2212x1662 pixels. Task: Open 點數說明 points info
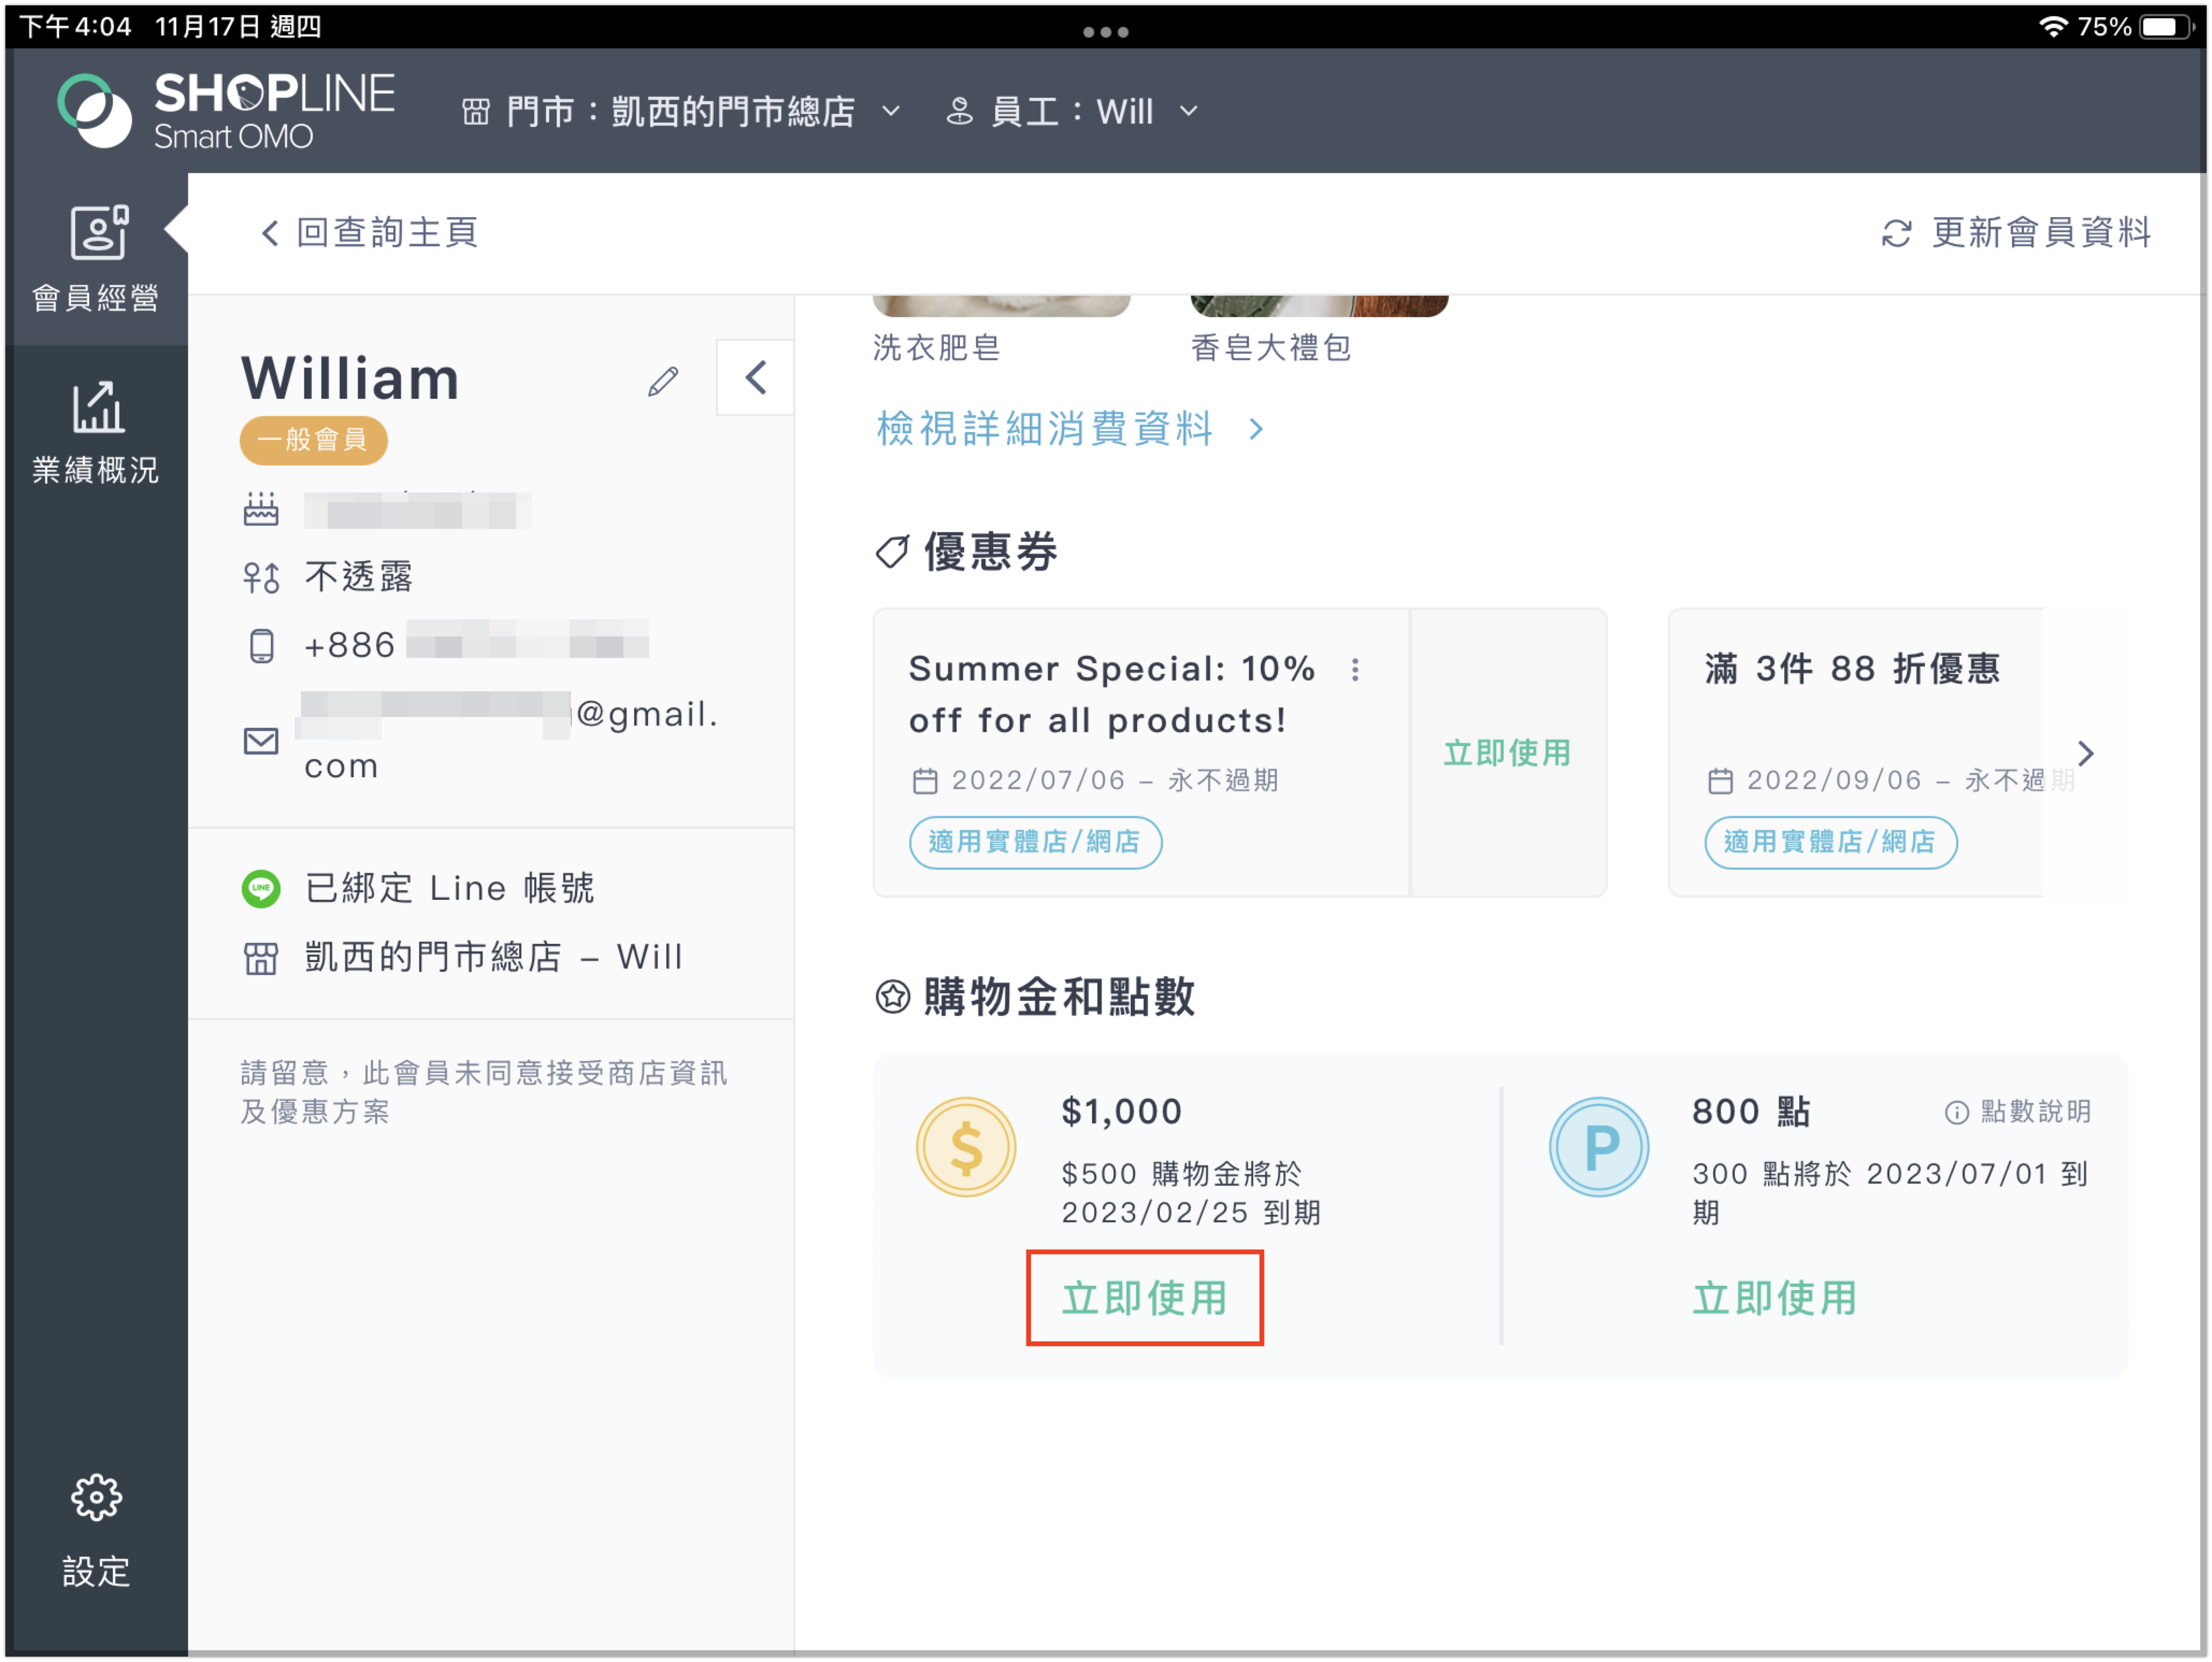pos(2017,1112)
